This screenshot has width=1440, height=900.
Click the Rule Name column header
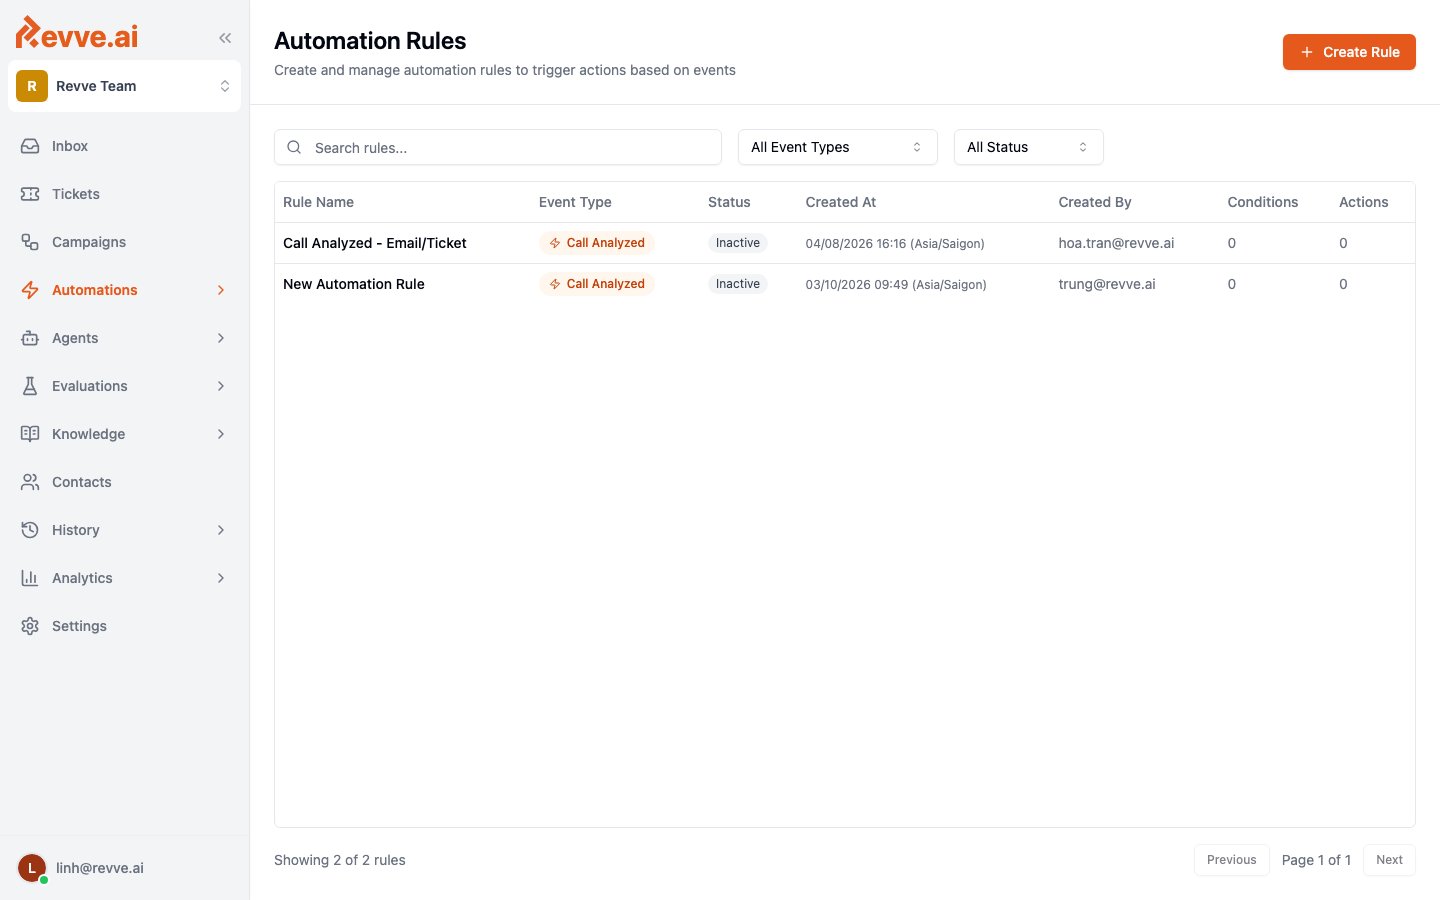tap(318, 202)
